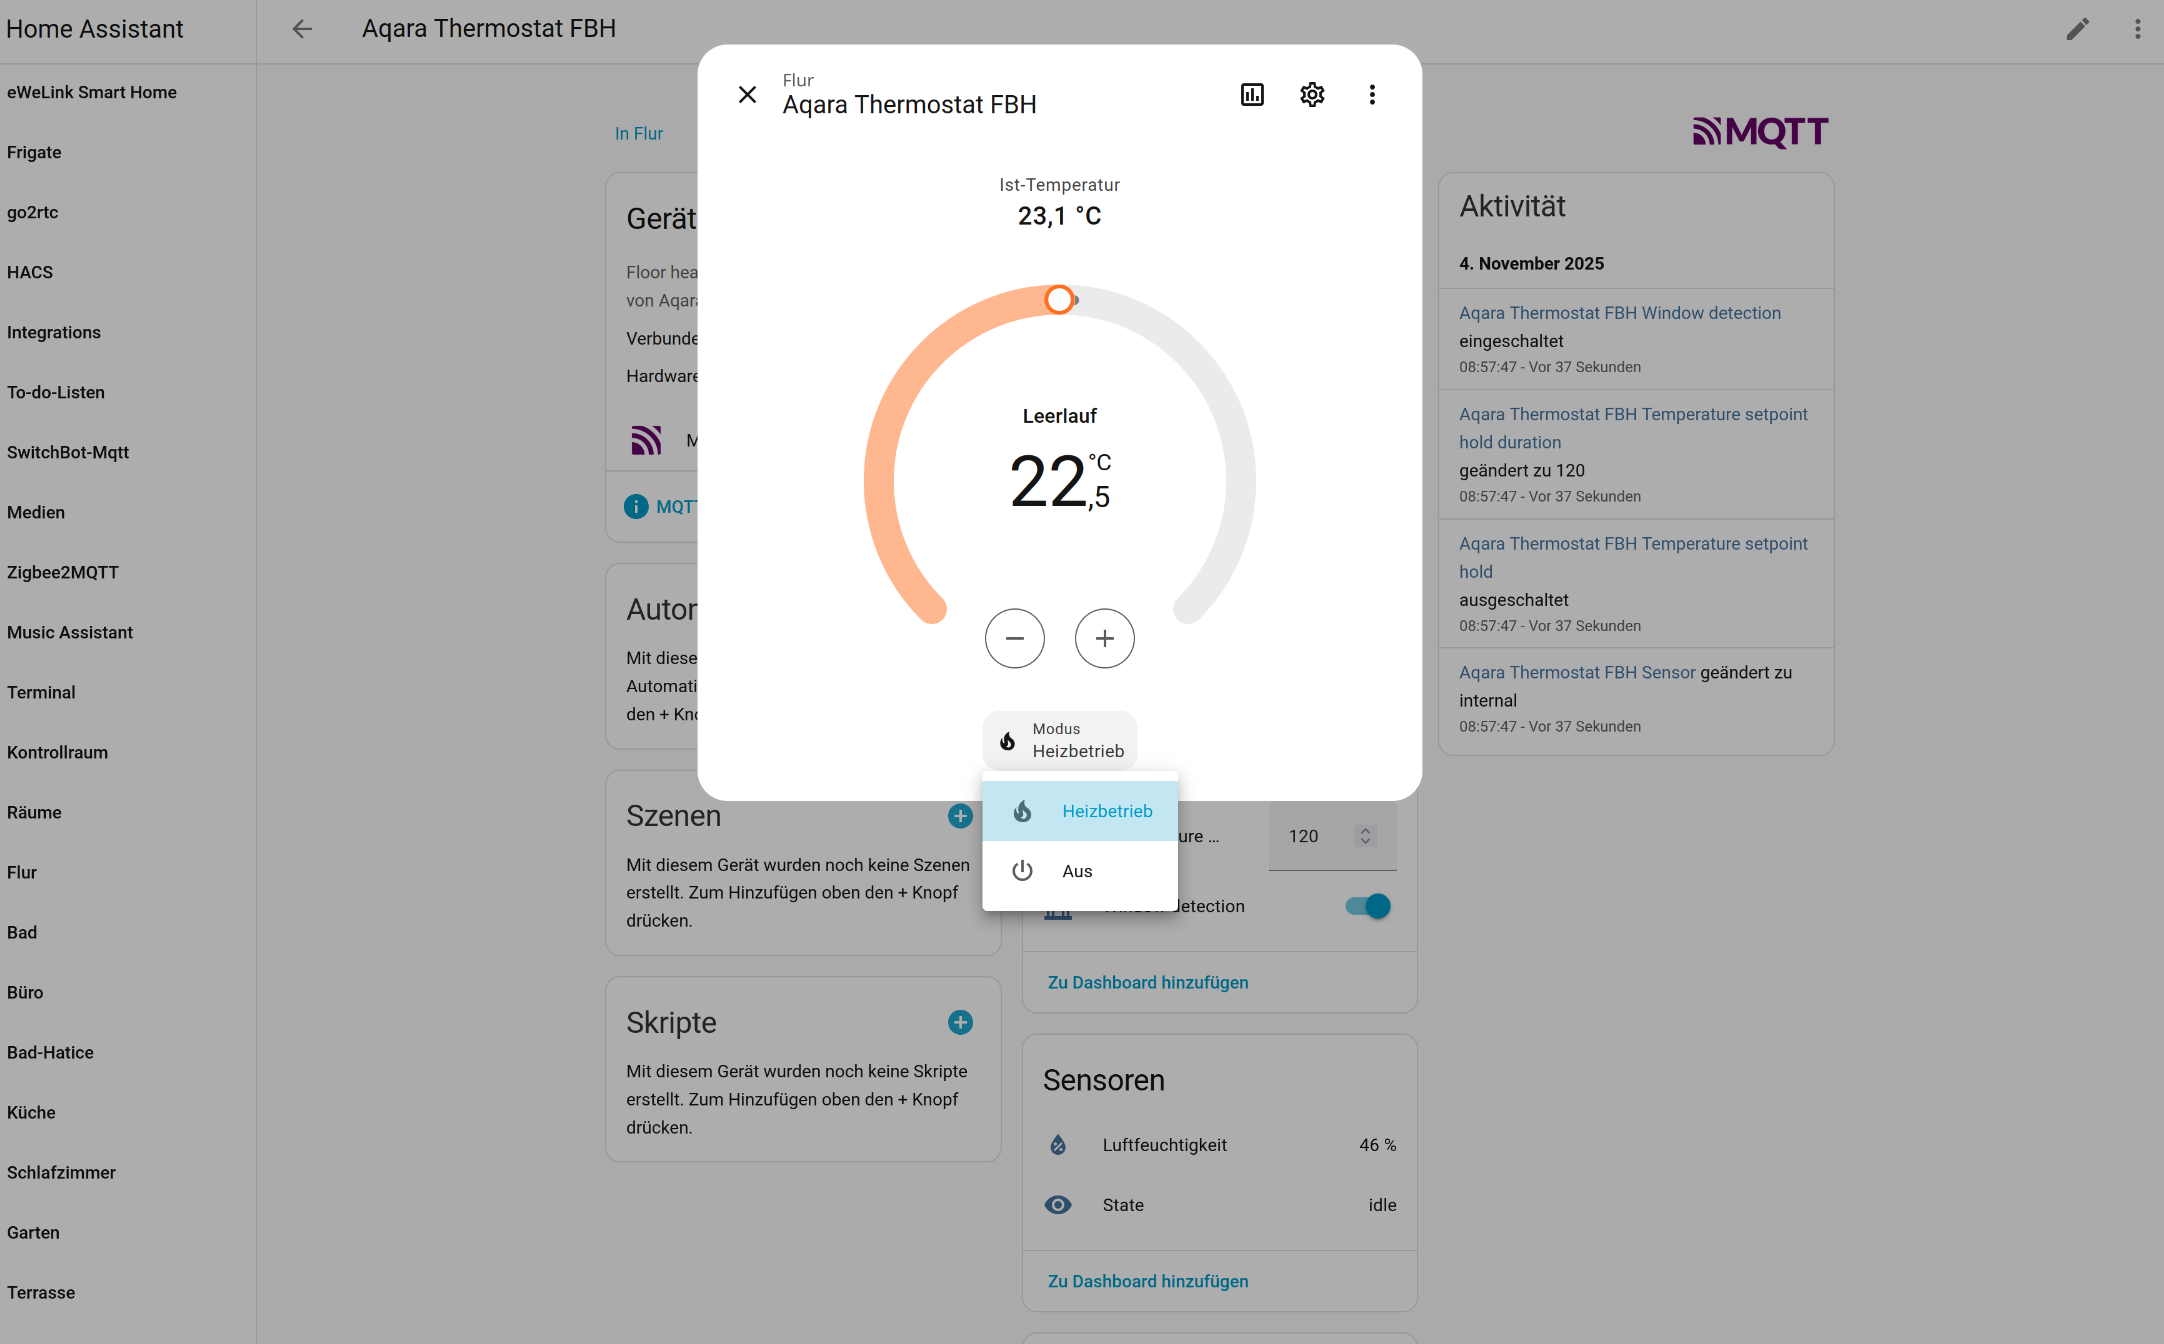This screenshot has height=1344, width=2164.
Task: Open entity settings gear icon
Action: 1312,95
